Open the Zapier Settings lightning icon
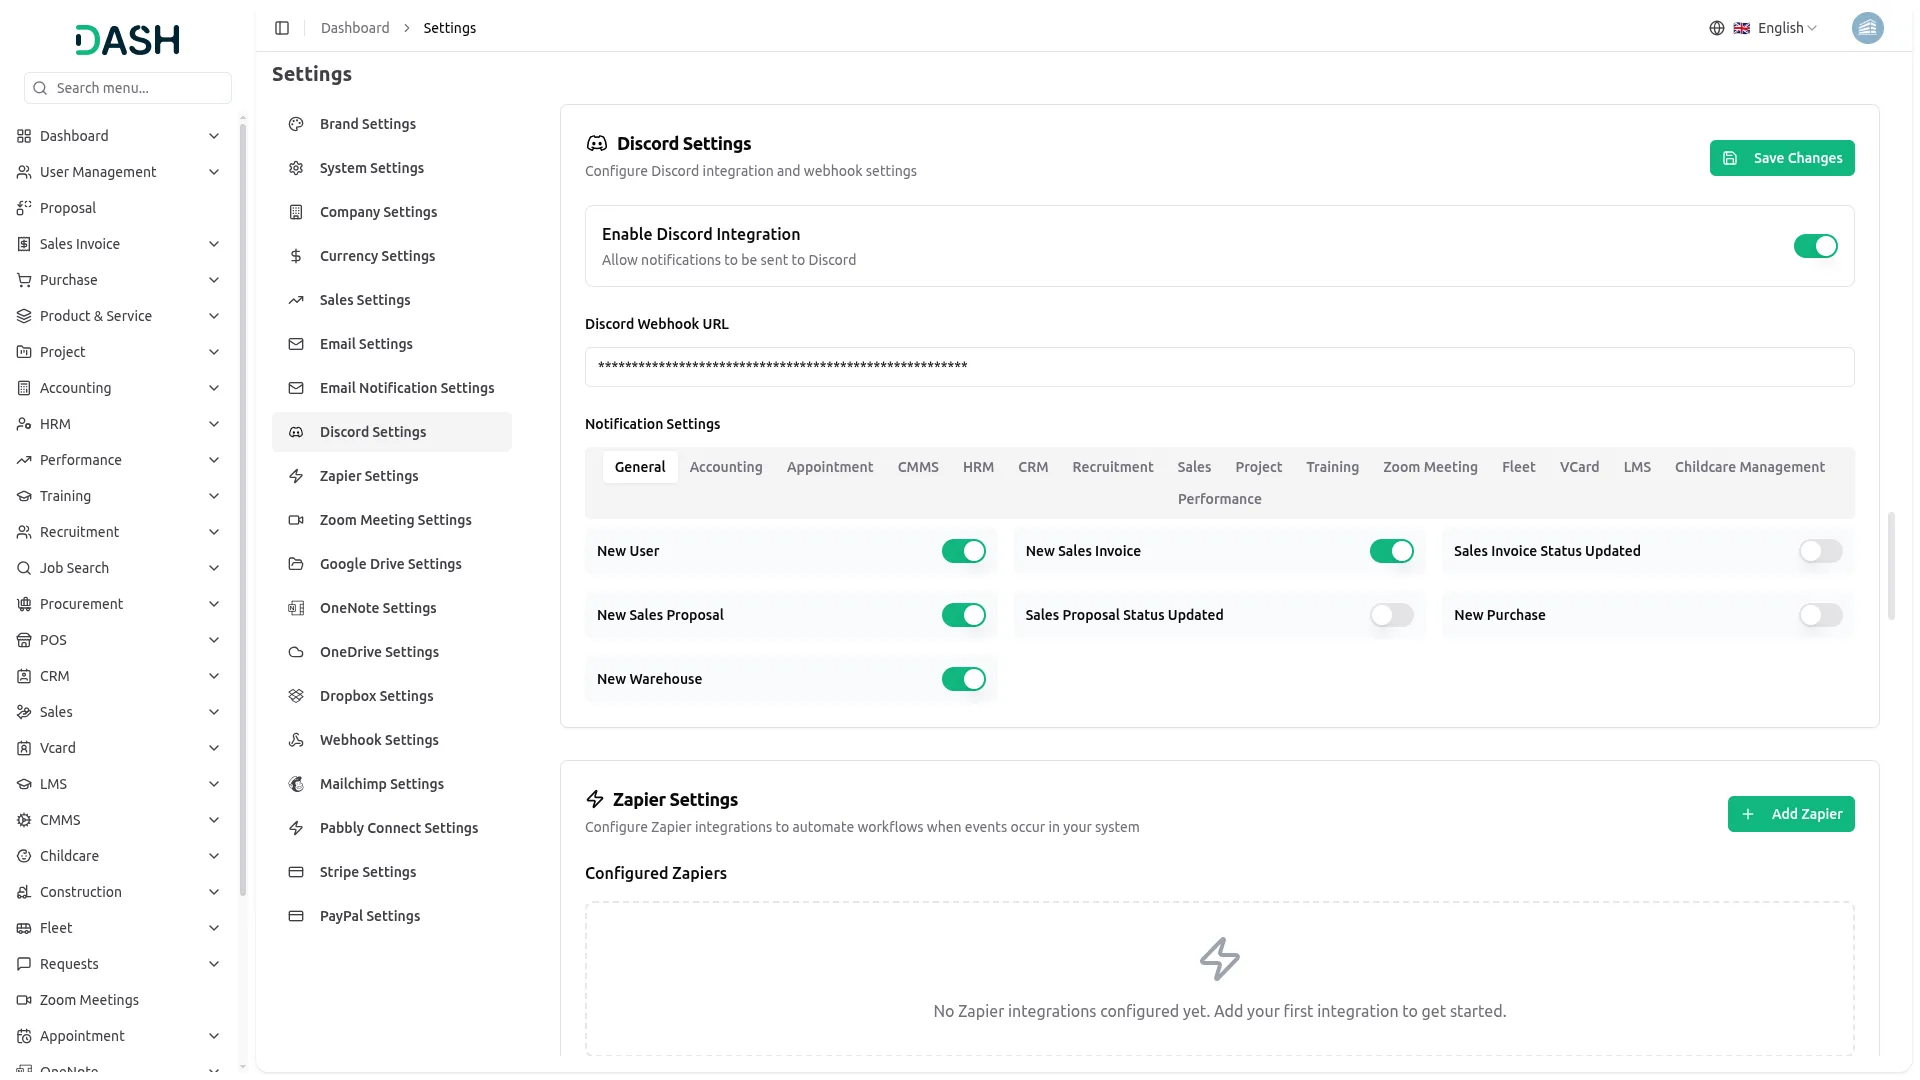Screen dimensions: 1920x1080 [296, 476]
